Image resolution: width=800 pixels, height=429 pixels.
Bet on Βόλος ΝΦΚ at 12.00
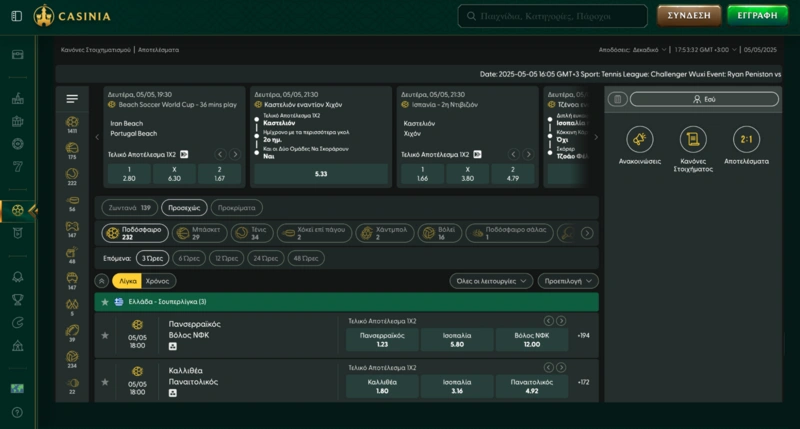click(532, 340)
